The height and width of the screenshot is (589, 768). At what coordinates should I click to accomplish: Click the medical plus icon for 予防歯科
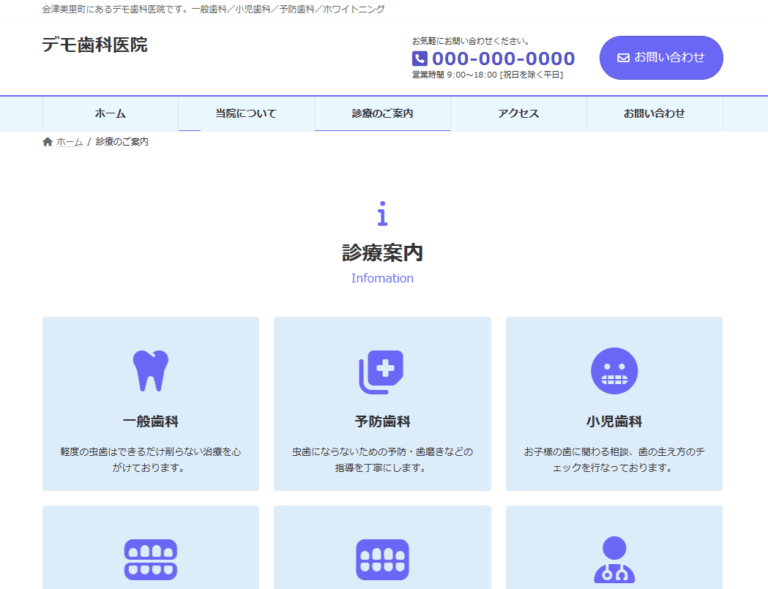point(381,371)
